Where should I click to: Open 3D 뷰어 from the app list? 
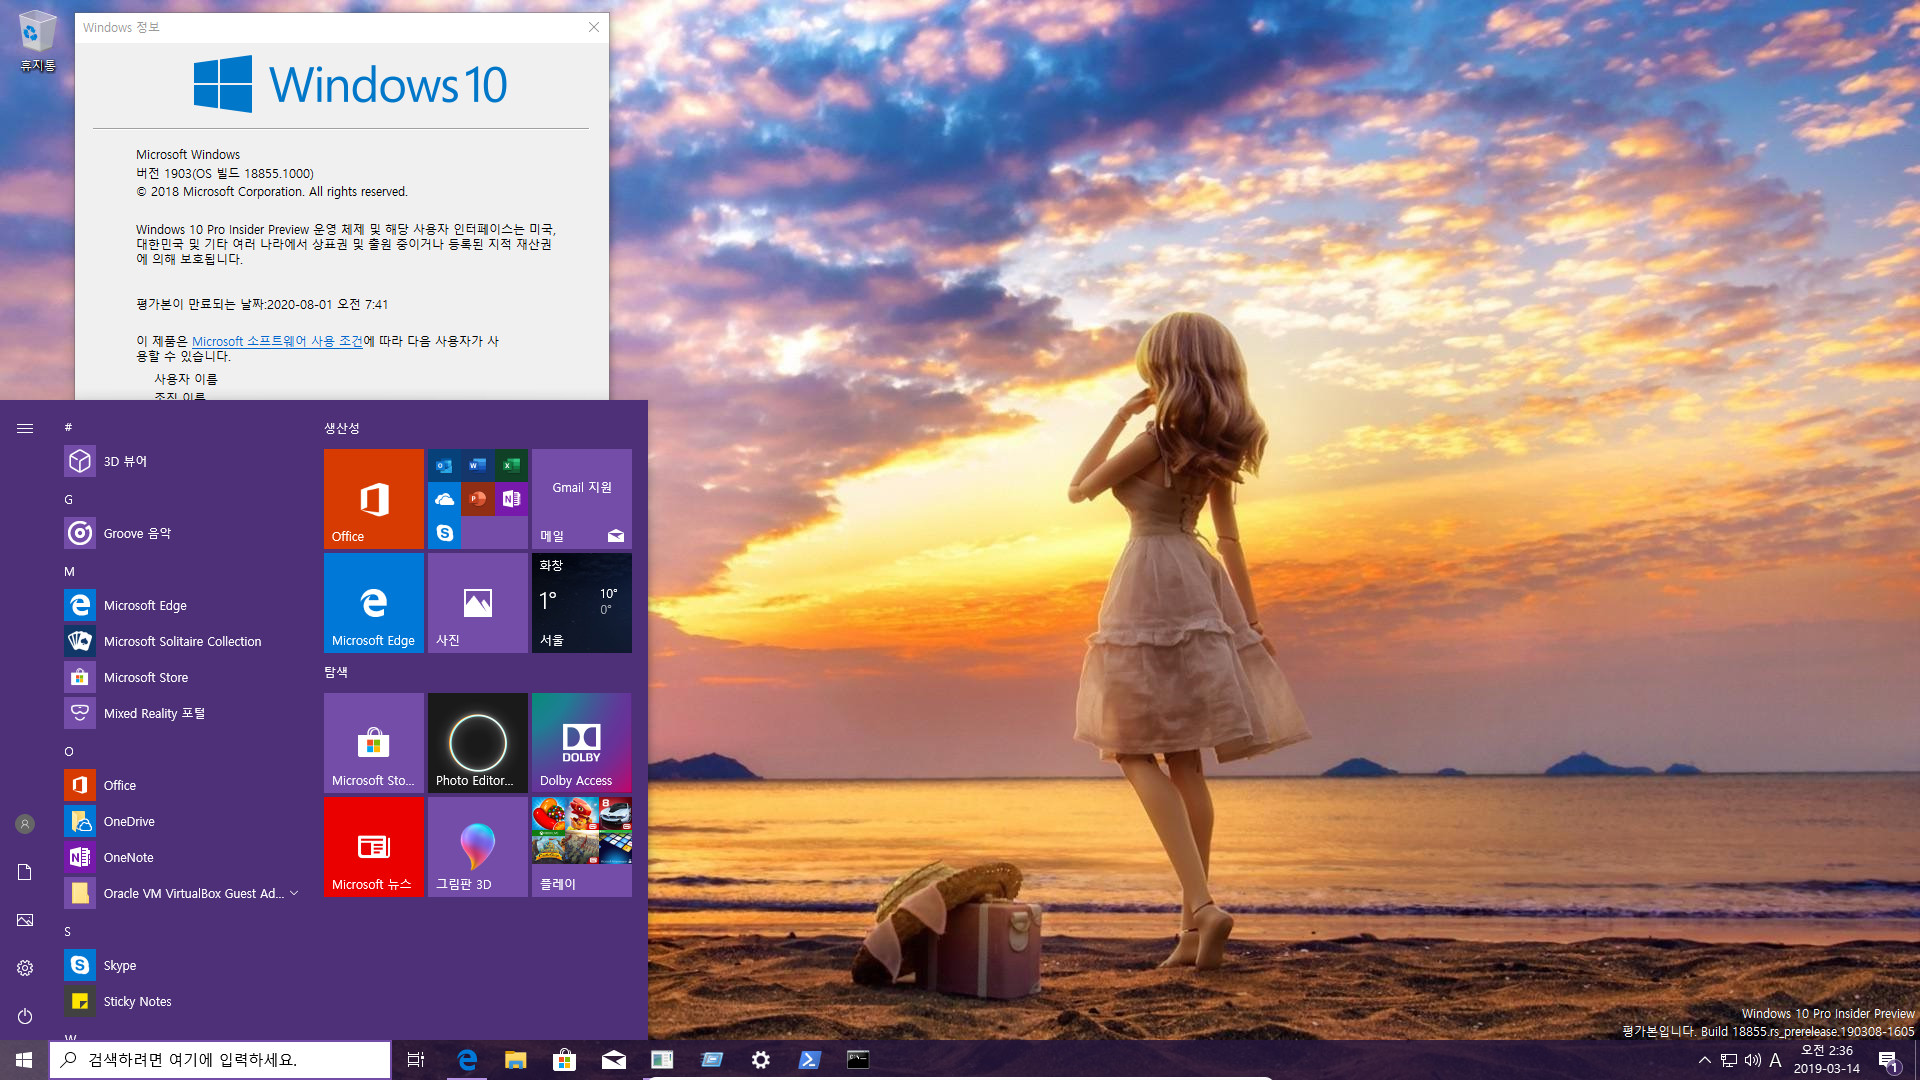coord(180,461)
